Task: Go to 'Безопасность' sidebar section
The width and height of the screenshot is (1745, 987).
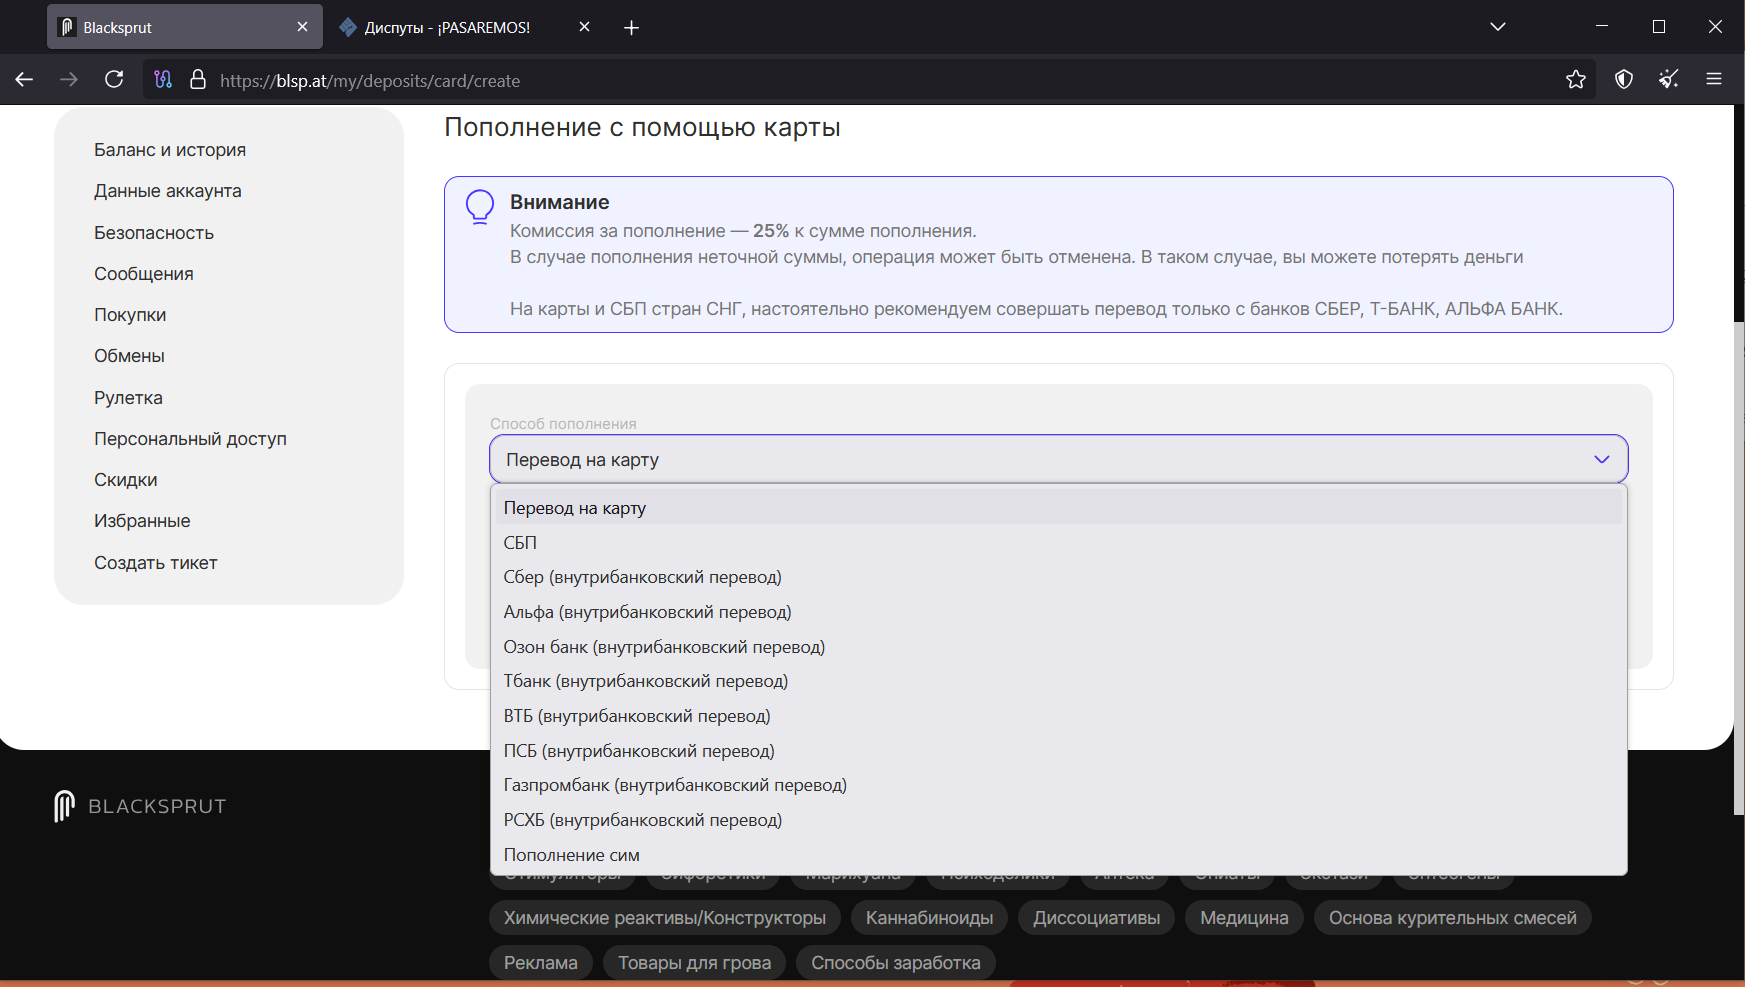Action: (154, 233)
